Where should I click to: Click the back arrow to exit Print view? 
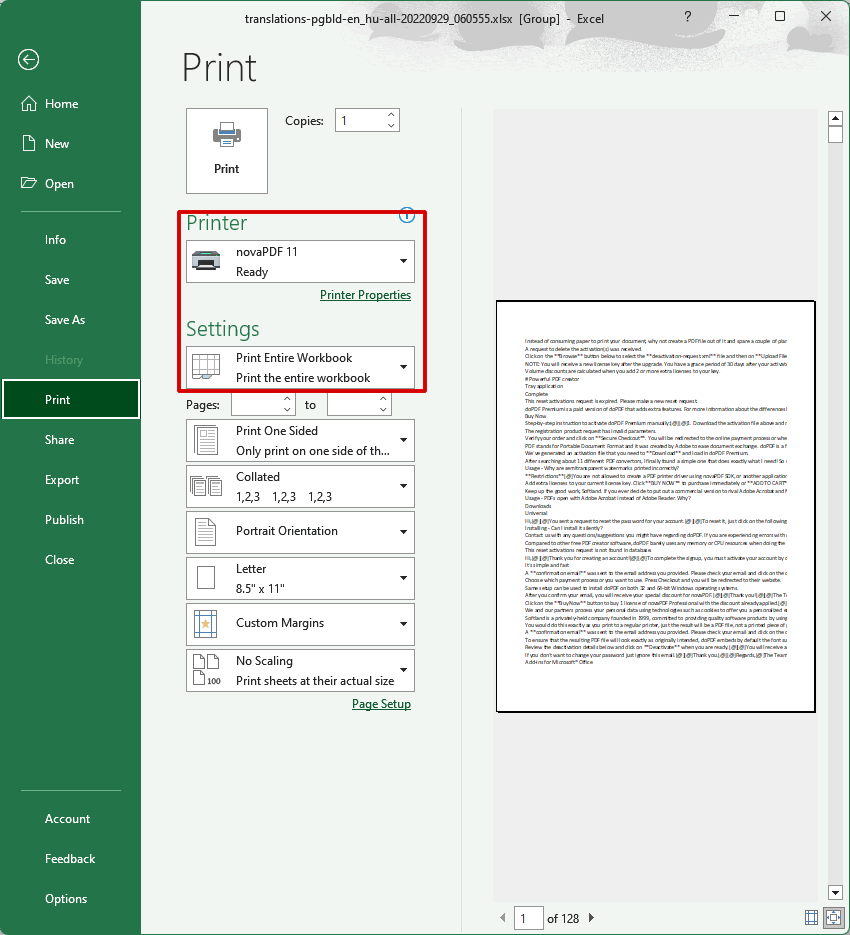[27, 60]
